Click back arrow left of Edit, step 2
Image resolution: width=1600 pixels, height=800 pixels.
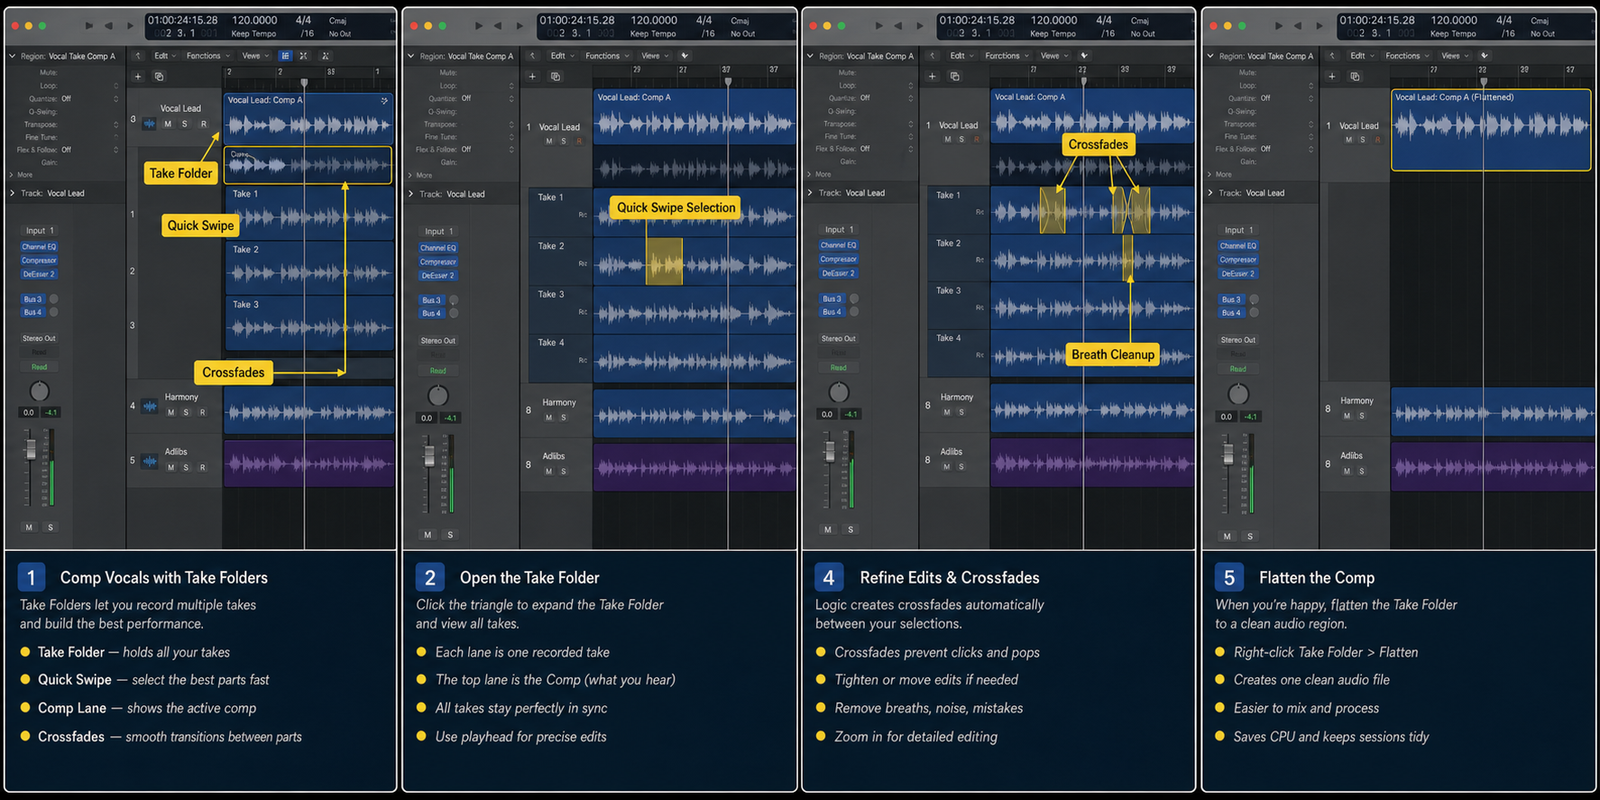pos(533,56)
